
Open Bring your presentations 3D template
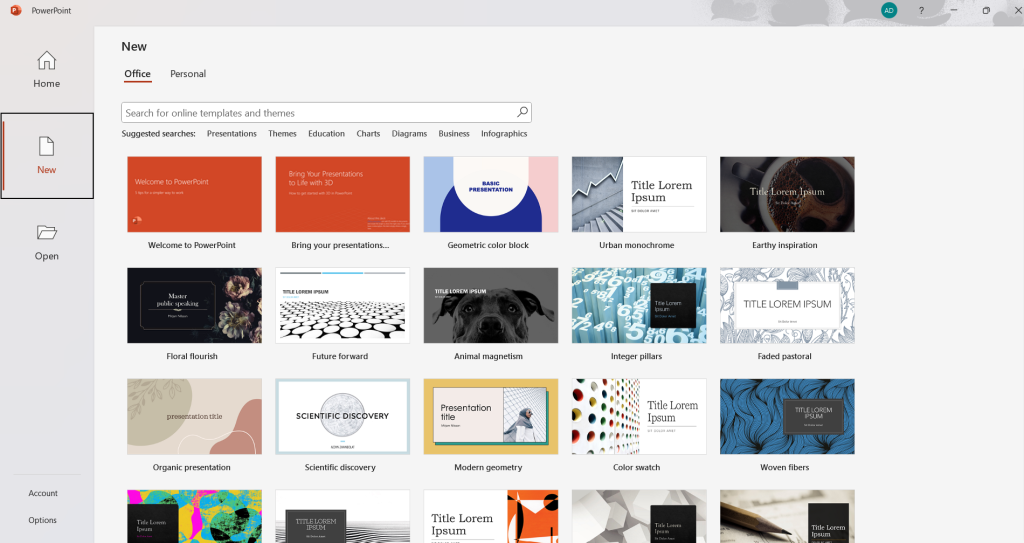click(343, 194)
